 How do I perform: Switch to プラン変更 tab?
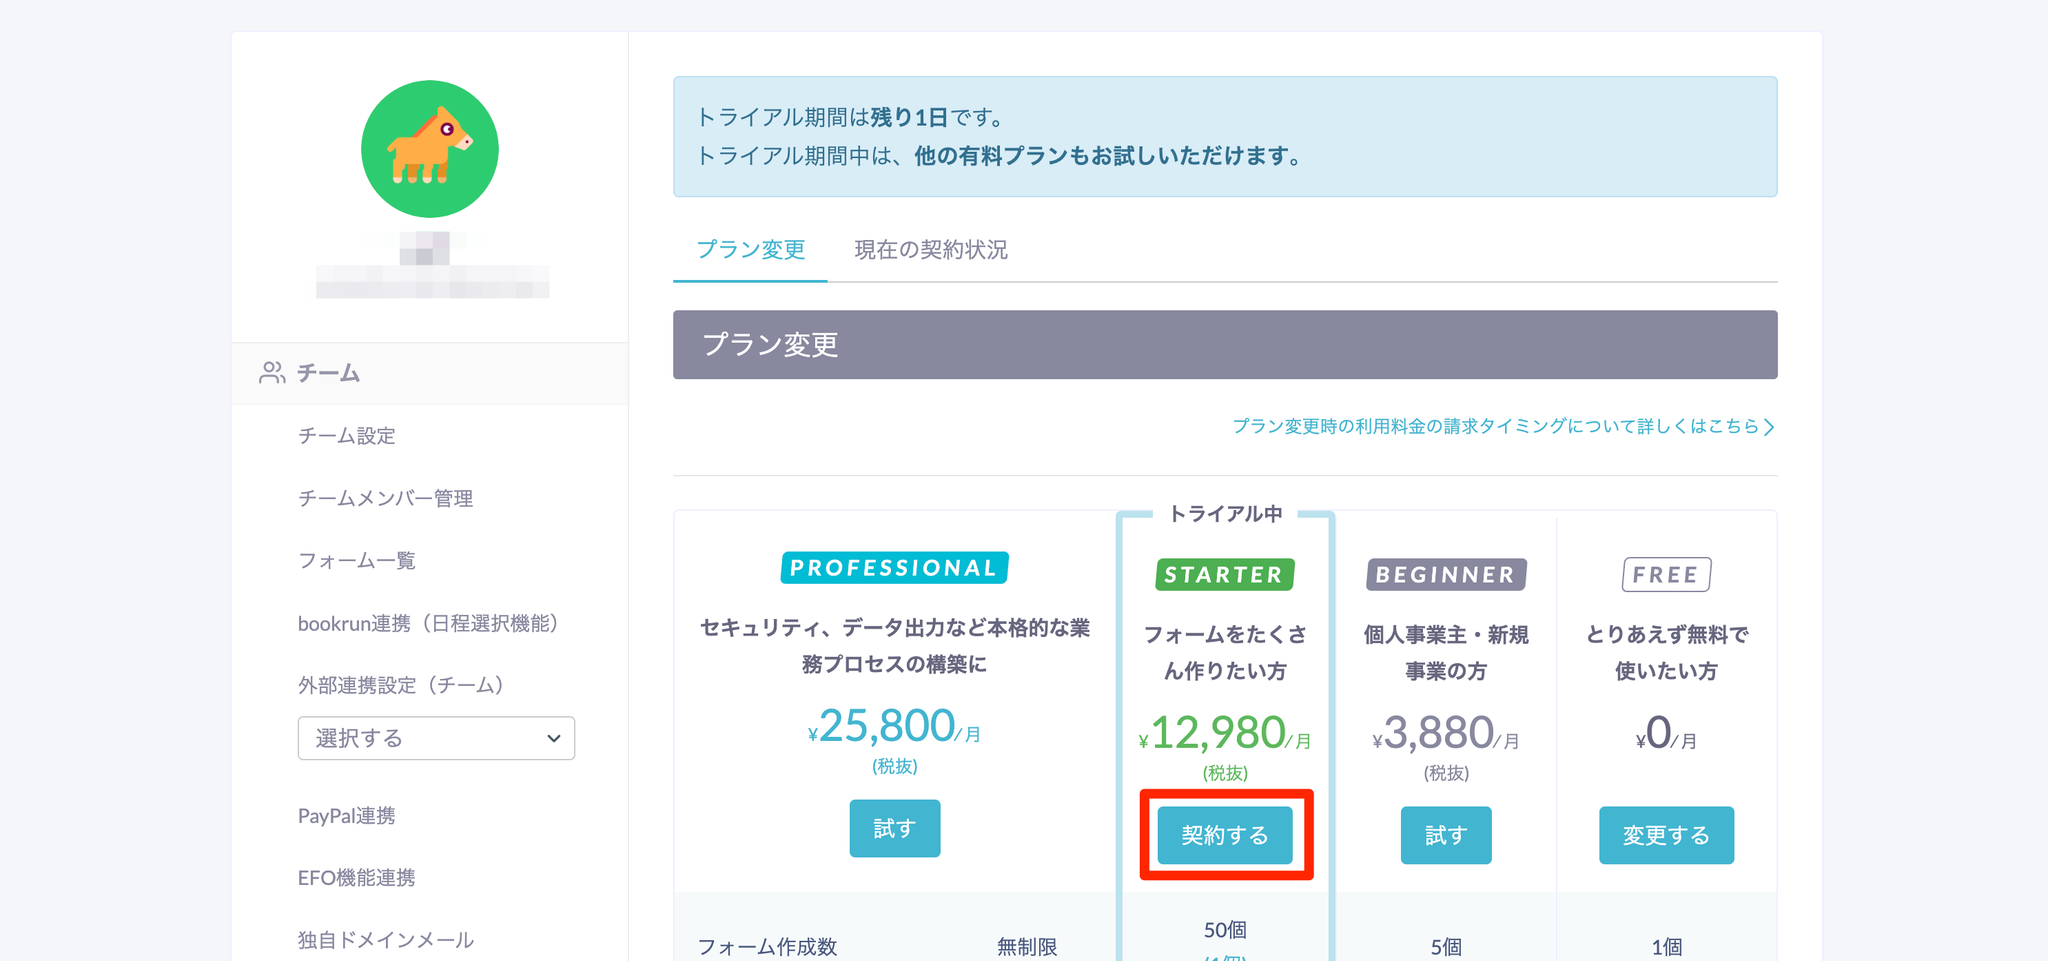(750, 250)
